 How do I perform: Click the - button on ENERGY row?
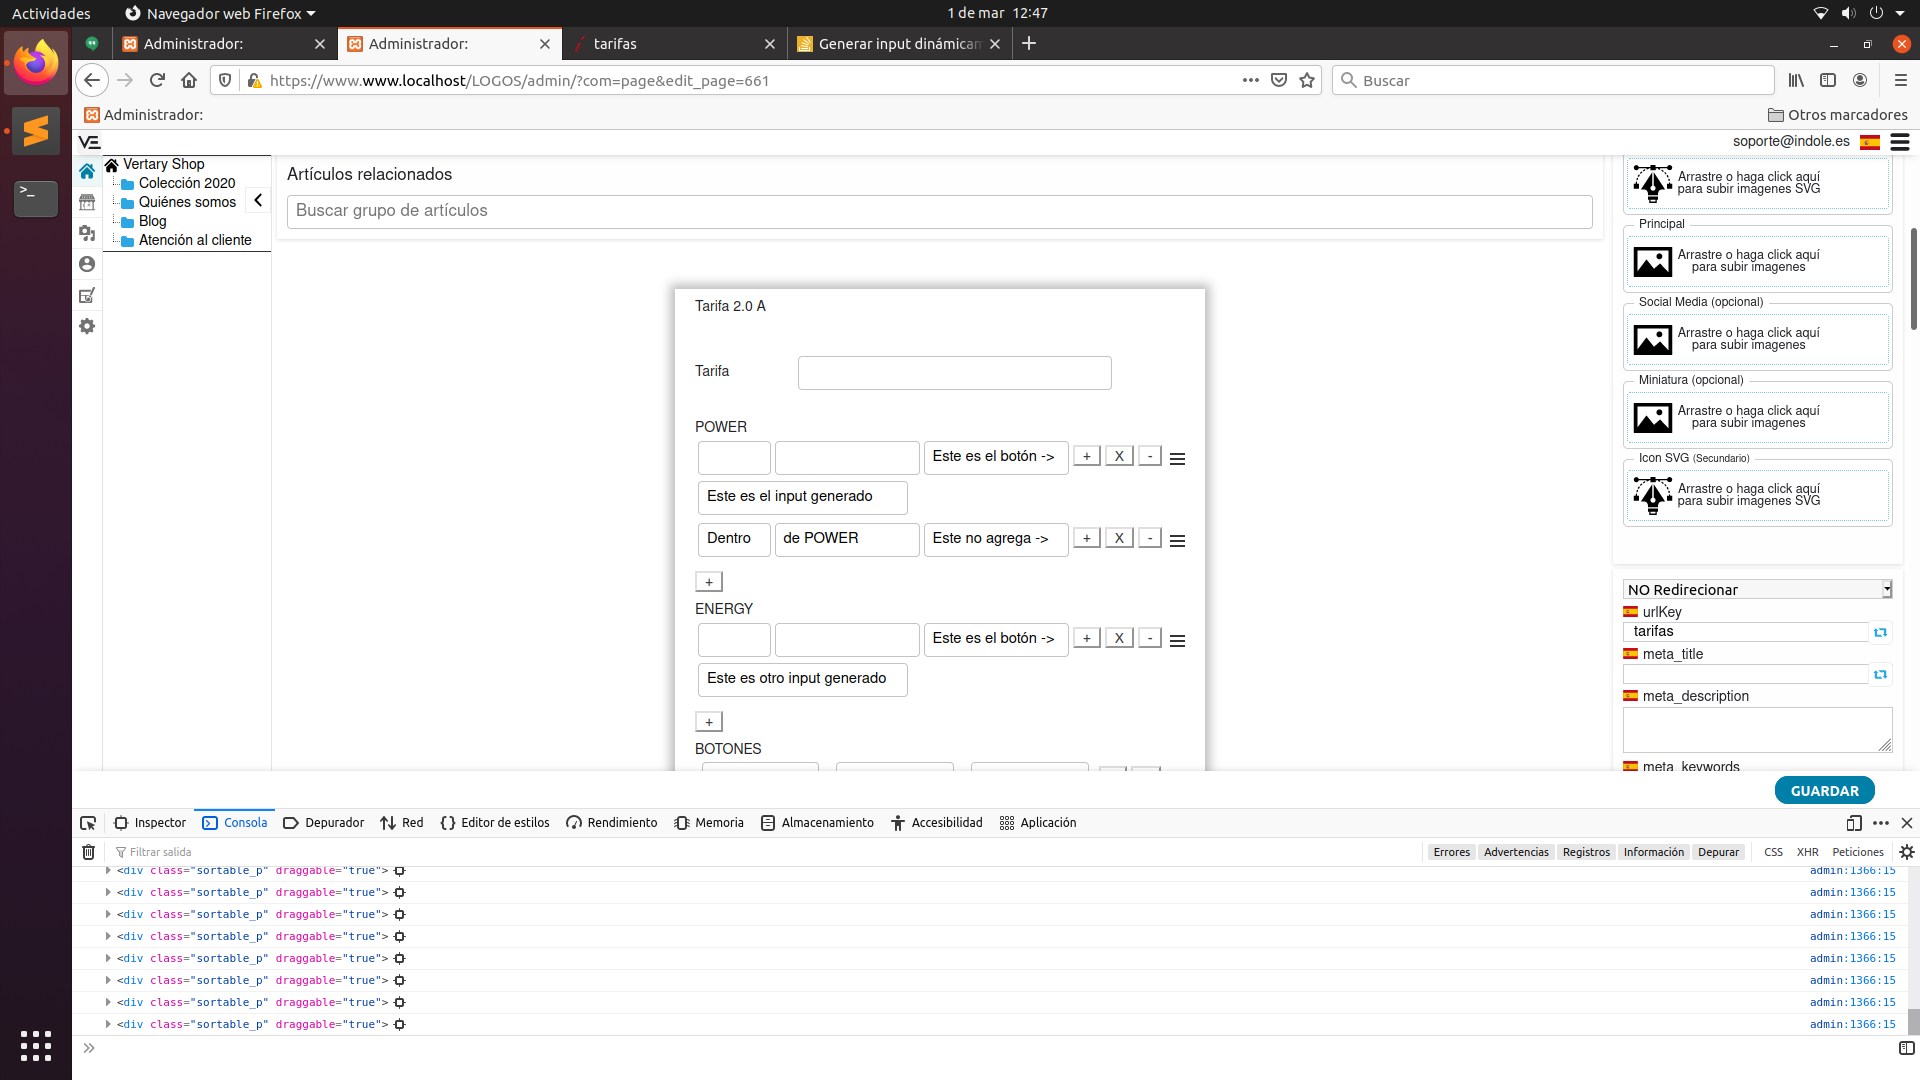coord(1150,638)
